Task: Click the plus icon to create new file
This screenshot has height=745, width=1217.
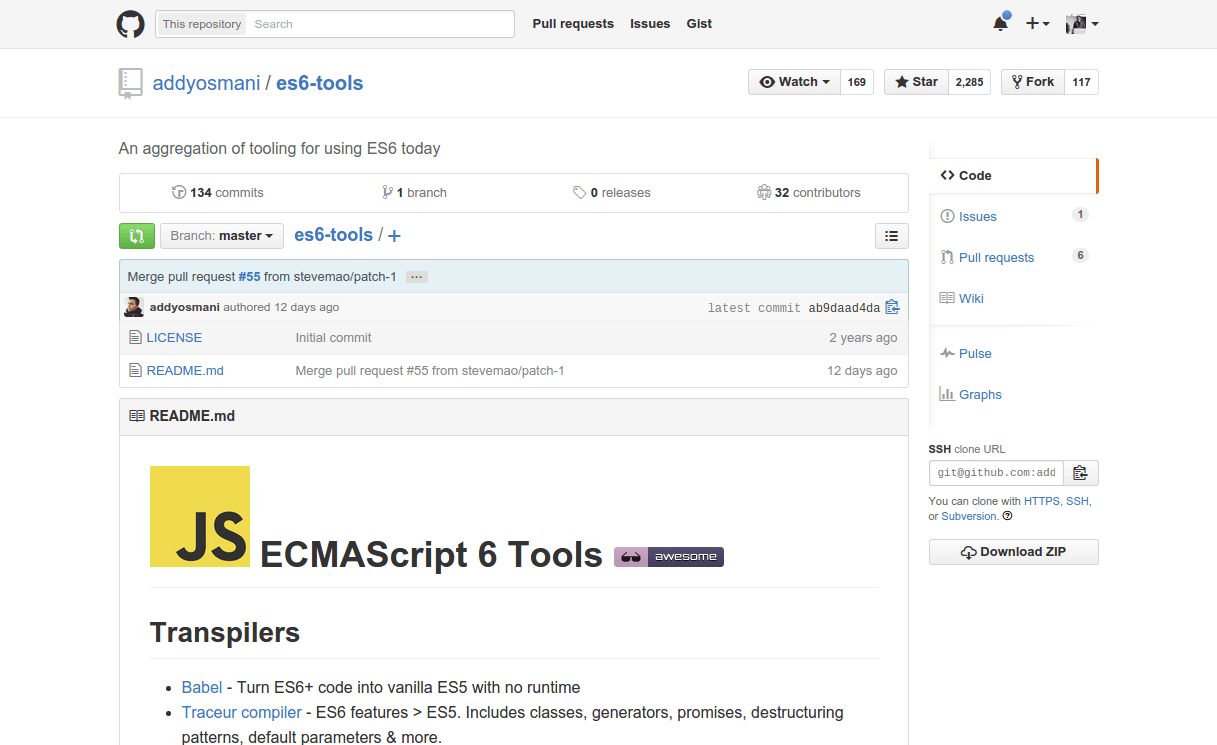Action: (394, 236)
